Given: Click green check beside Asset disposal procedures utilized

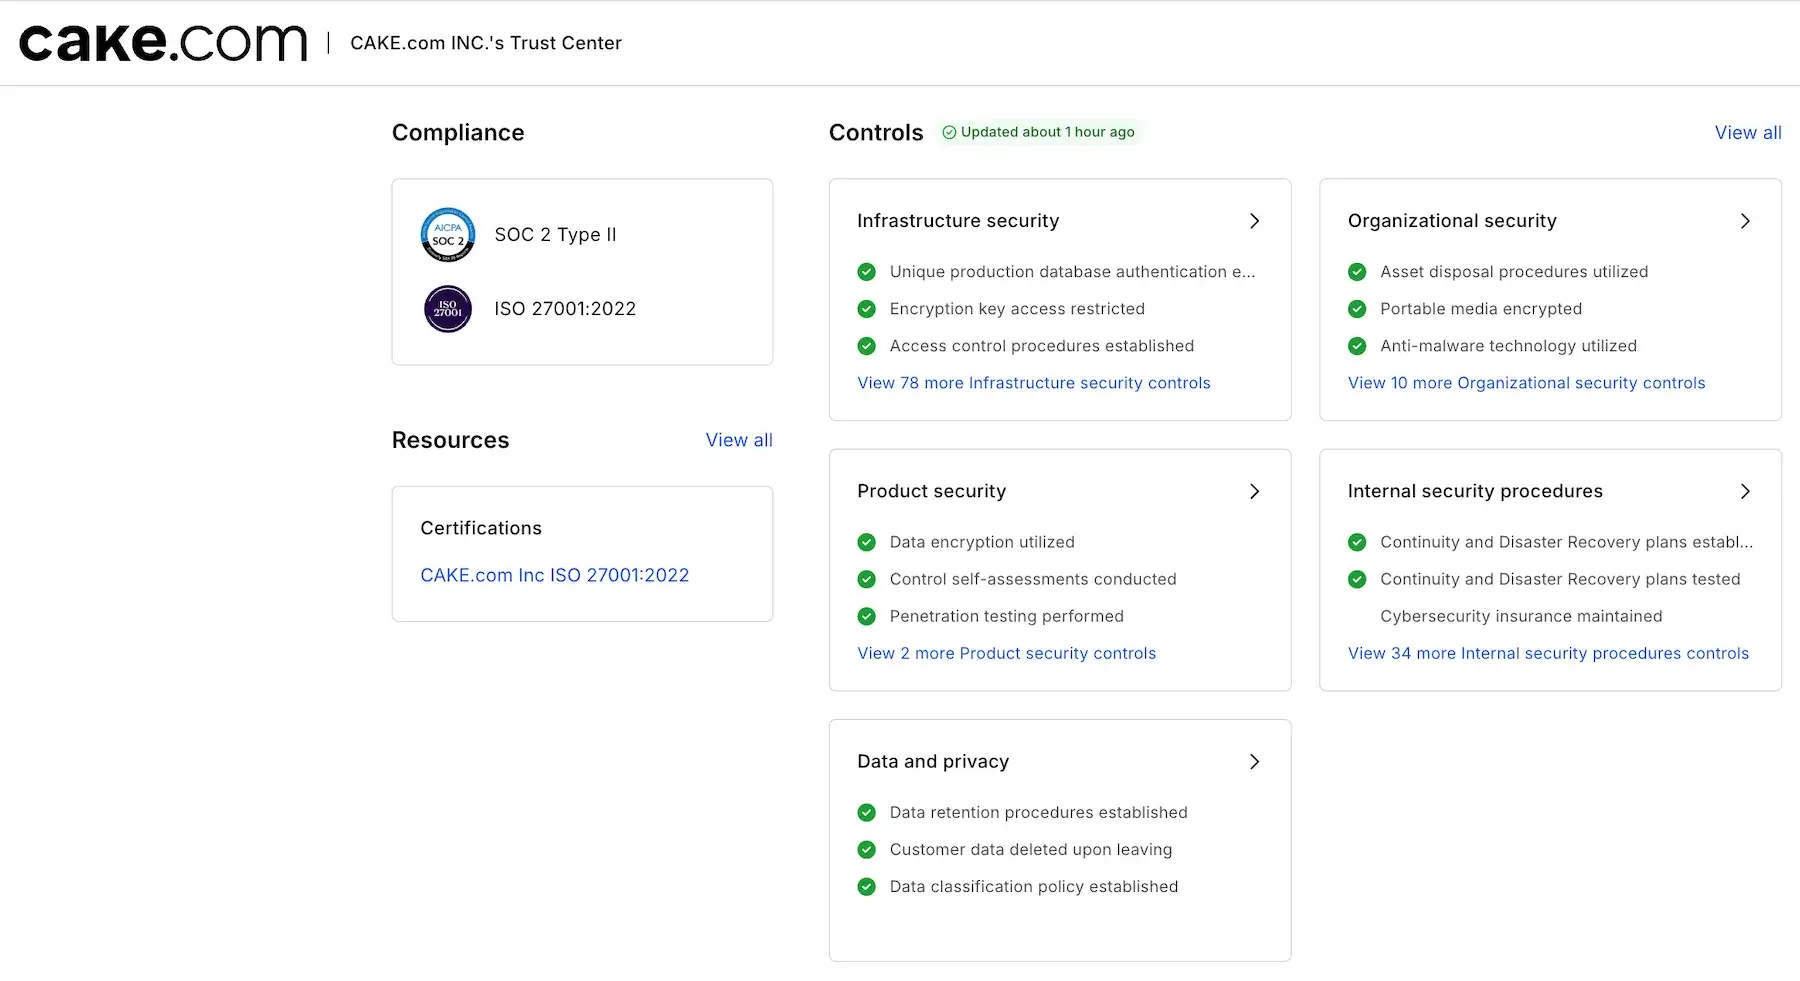Looking at the screenshot, I should tap(1357, 272).
